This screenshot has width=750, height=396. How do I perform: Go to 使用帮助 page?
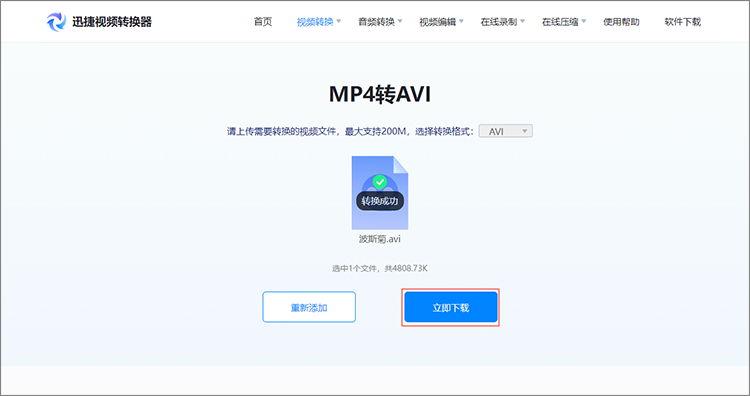[x=621, y=22]
